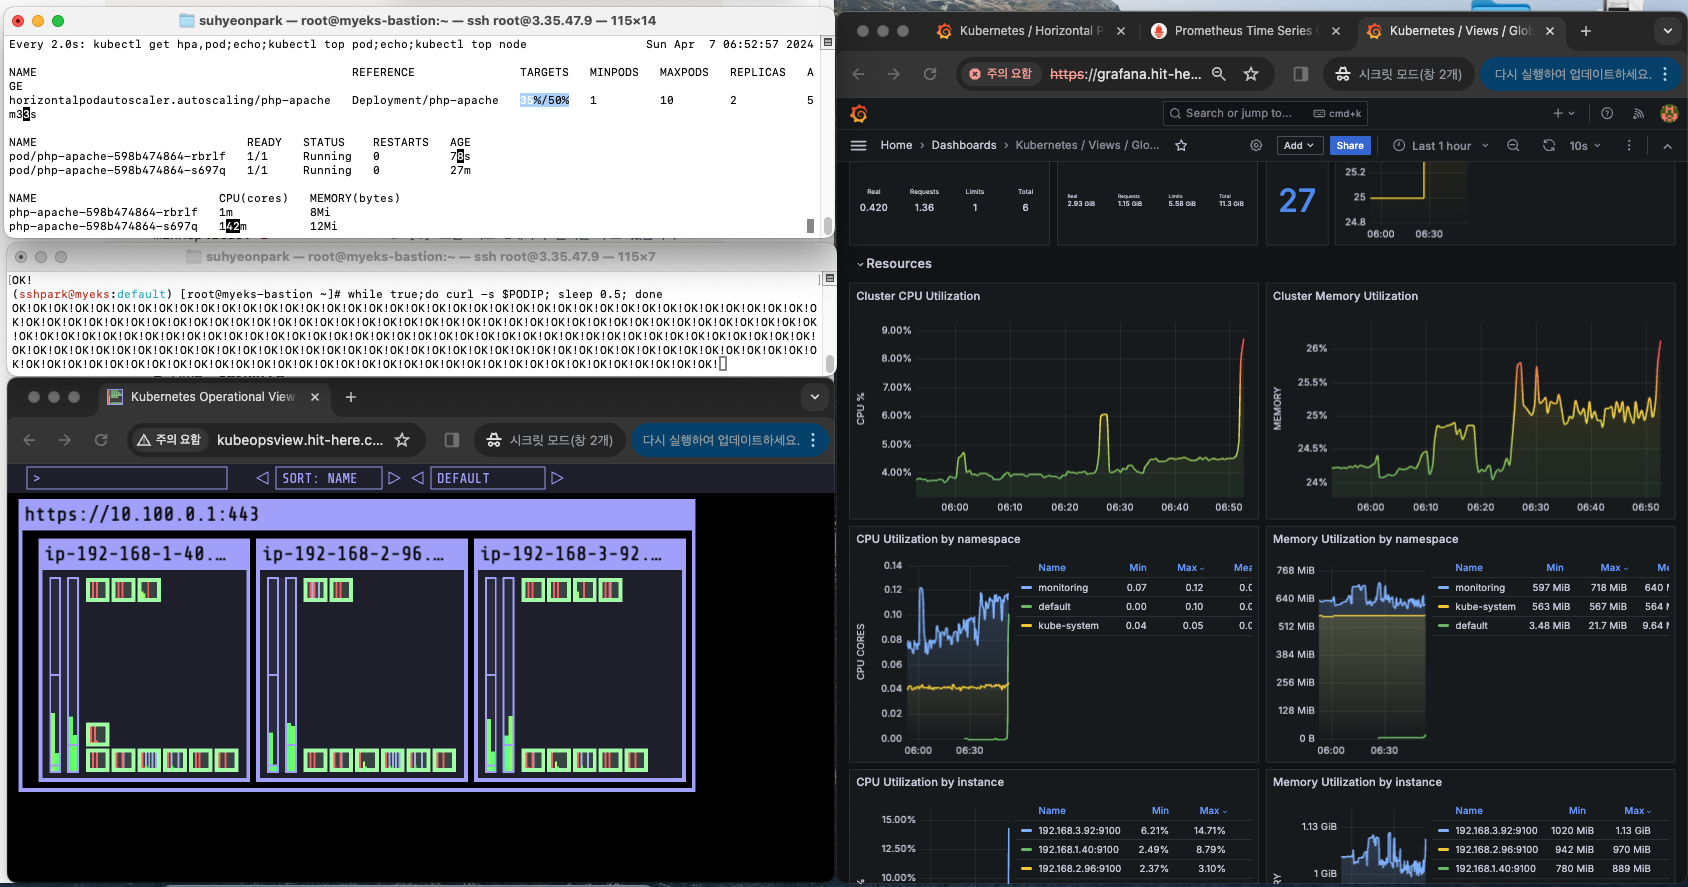This screenshot has height=887, width=1688.
Task: Toggle side panel in Grafana browser window
Action: point(1300,73)
